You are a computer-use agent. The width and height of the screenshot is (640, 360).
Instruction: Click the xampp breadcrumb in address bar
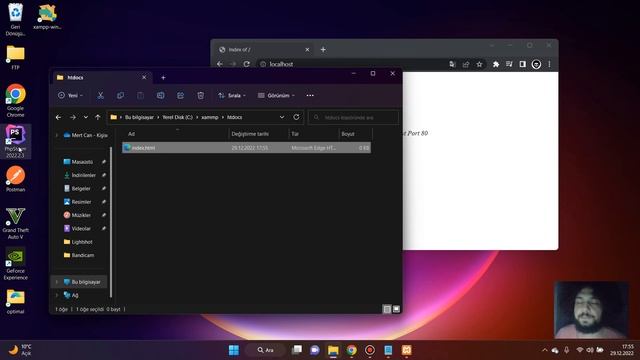click(210, 117)
